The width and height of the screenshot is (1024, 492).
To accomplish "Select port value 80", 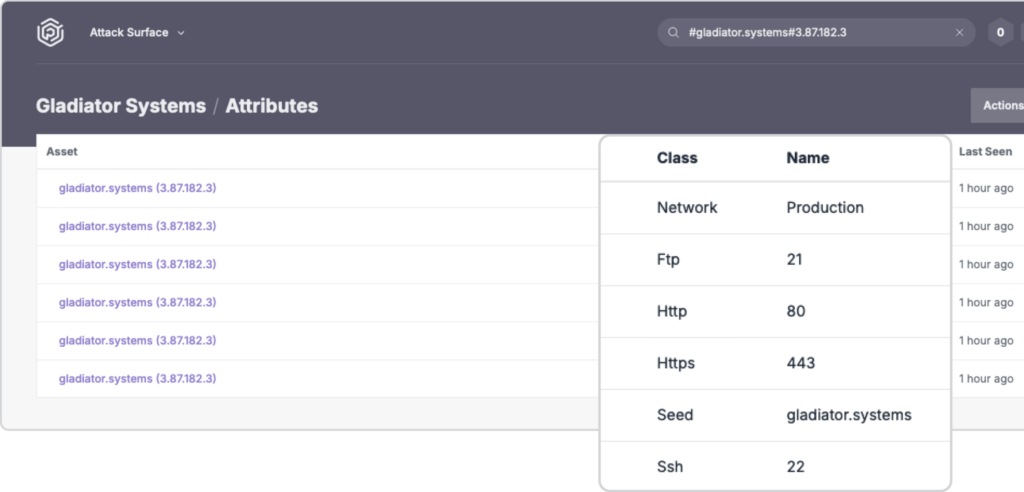I will click(796, 311).
